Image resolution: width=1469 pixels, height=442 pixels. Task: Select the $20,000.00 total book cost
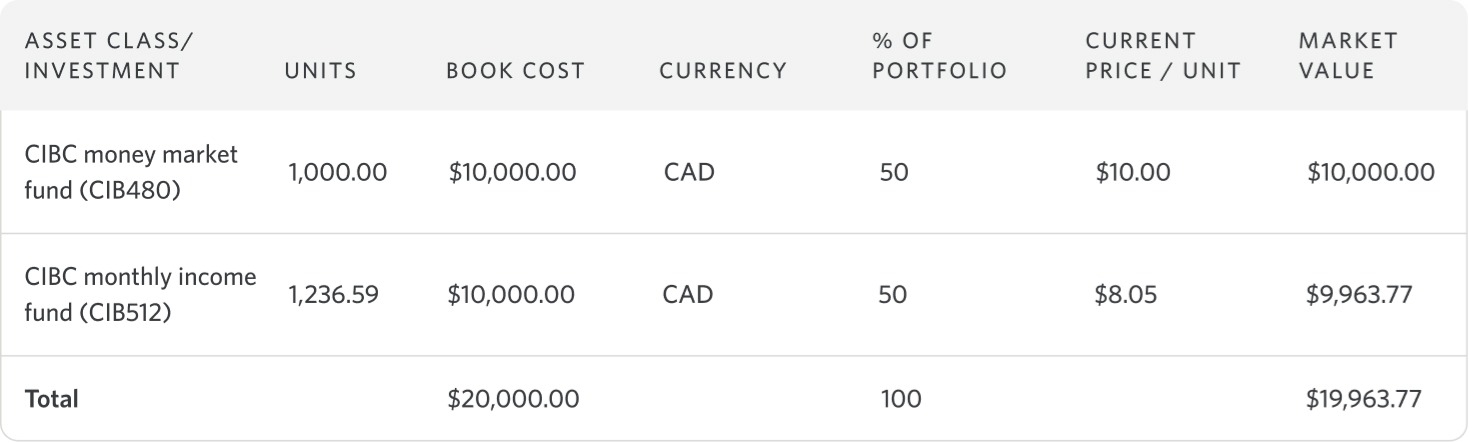click(513, 399)
